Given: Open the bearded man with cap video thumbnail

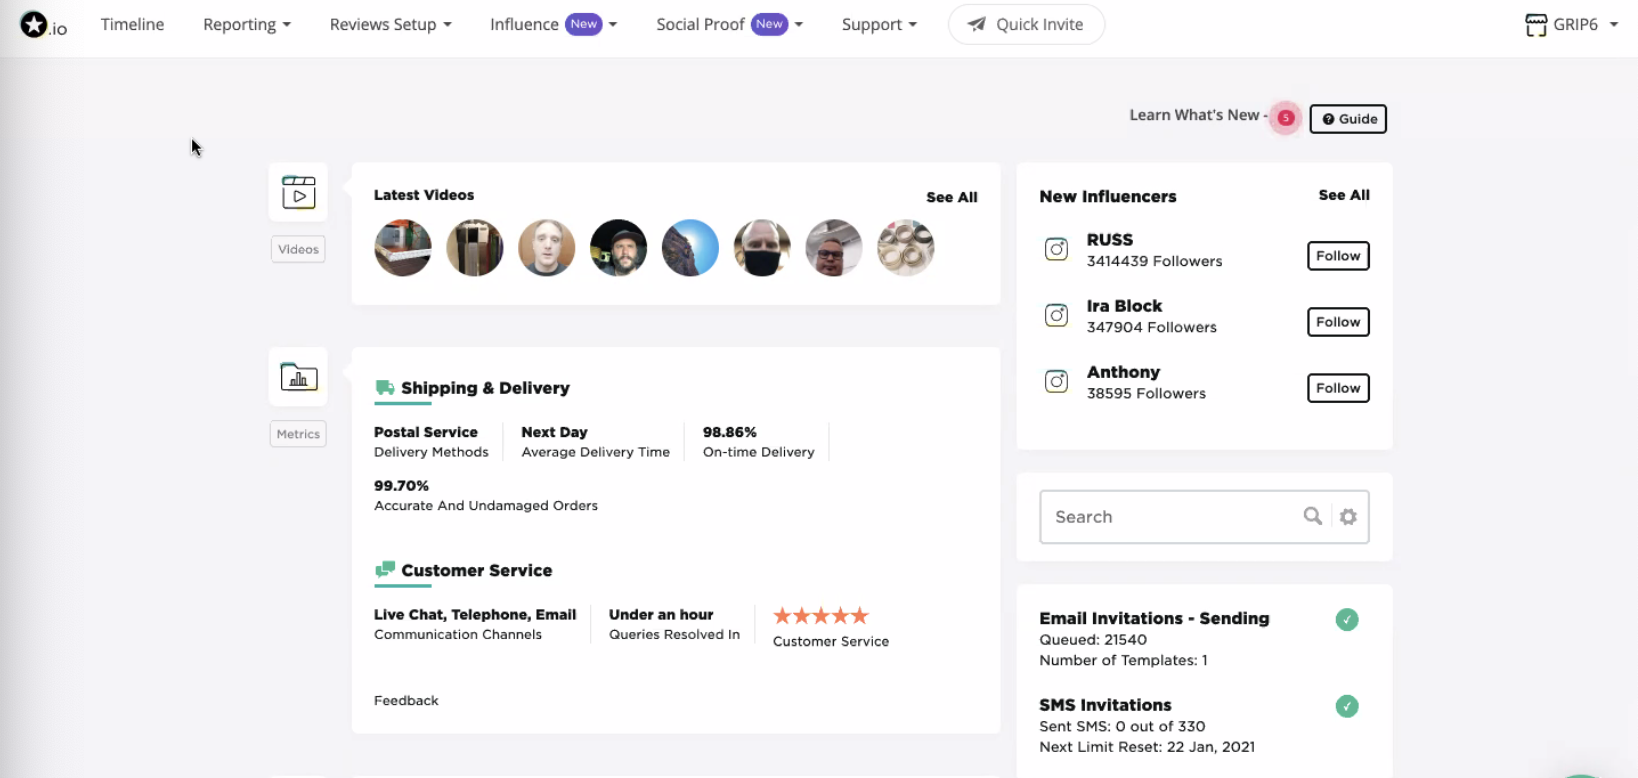Looking at the screenshot, I should [x=618, y=248].
